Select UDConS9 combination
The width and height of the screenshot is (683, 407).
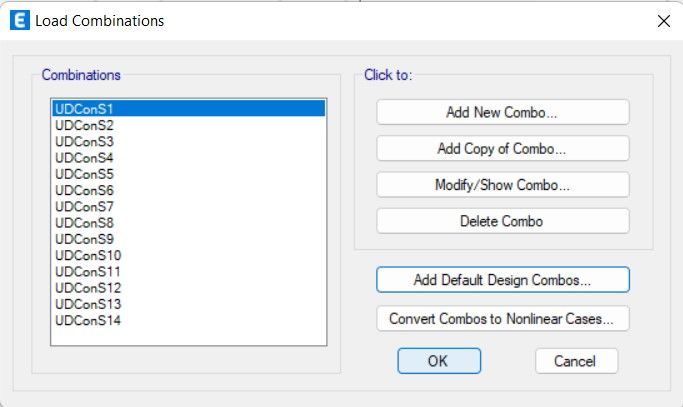coord(189,239)
